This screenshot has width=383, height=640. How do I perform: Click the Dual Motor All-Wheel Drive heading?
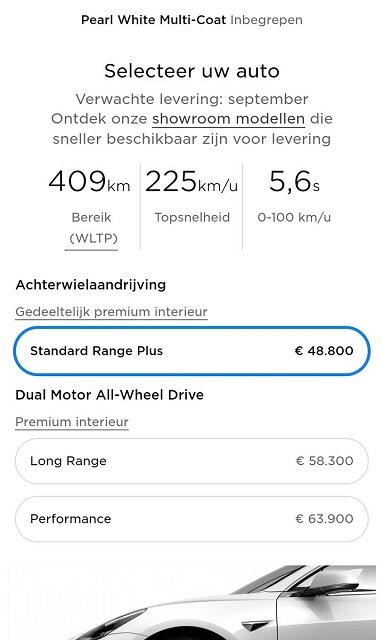[x=109, y=395]
